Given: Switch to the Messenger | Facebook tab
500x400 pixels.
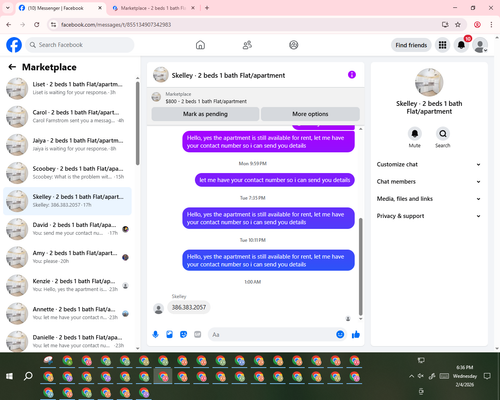Looking at the screenshot, I should 60,8.
